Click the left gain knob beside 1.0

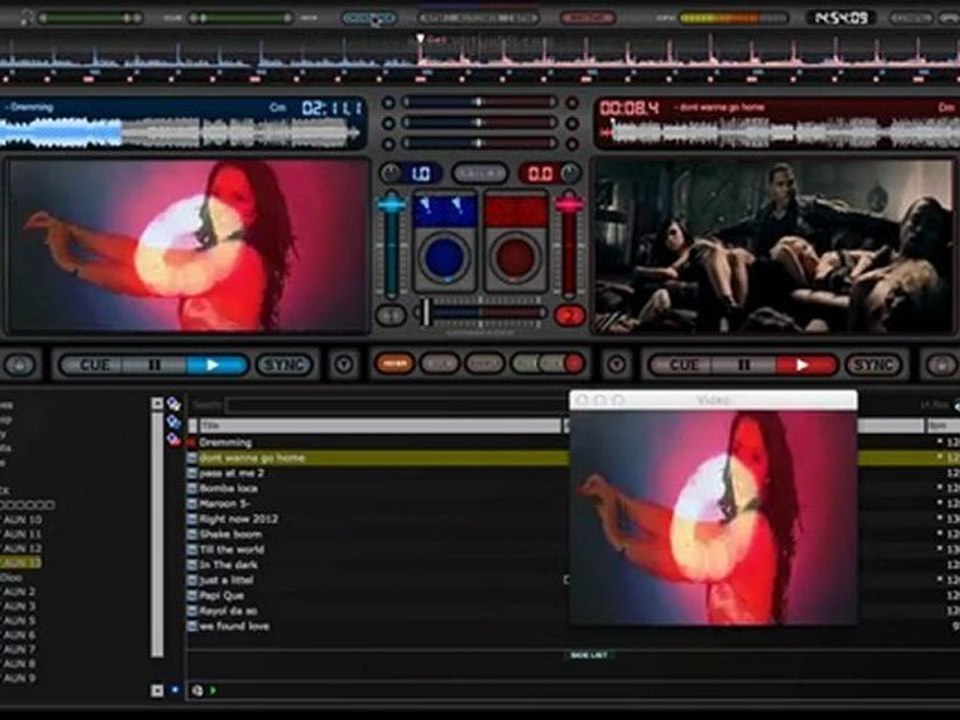[390, 174]
